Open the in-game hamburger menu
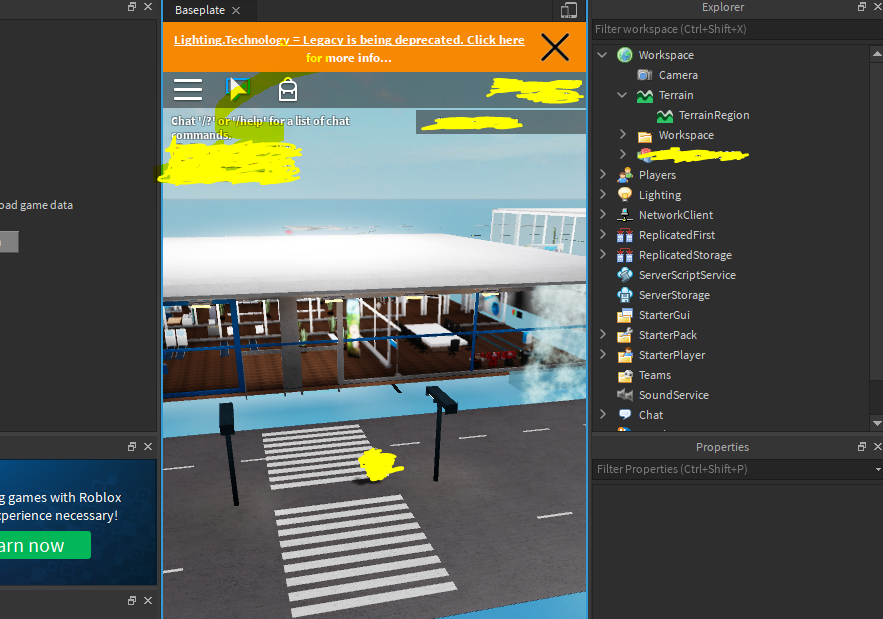This screenshot has width=883, height=619. pyautogui.click(x=188, y=90)
